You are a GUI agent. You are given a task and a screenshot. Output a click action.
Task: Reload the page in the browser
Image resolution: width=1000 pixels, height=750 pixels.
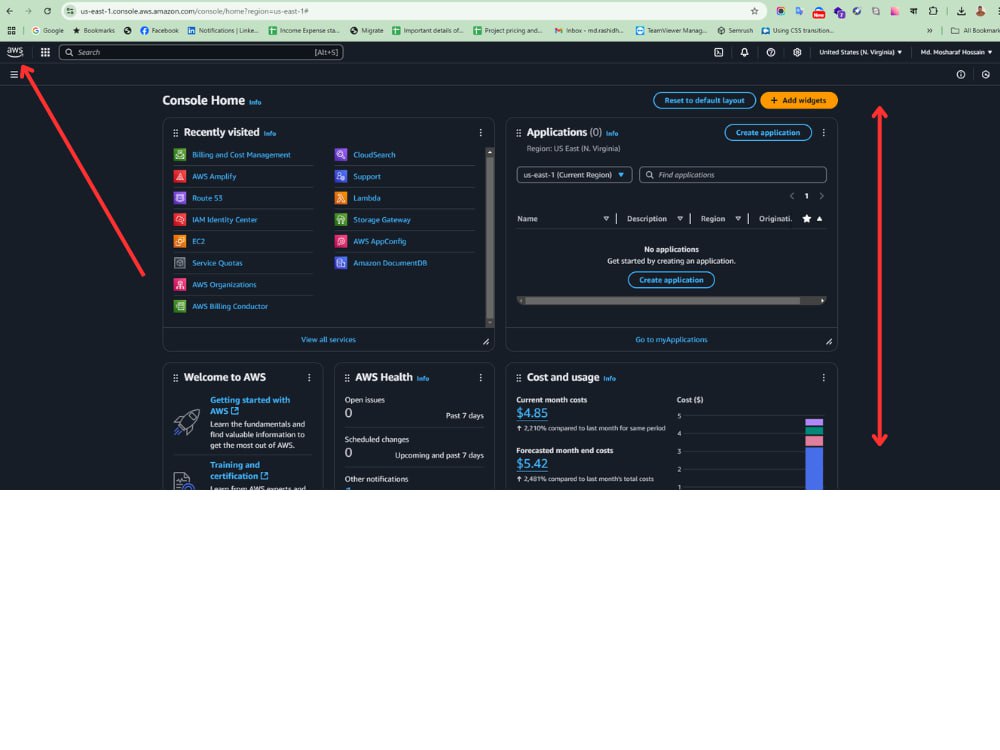point(47,11)
